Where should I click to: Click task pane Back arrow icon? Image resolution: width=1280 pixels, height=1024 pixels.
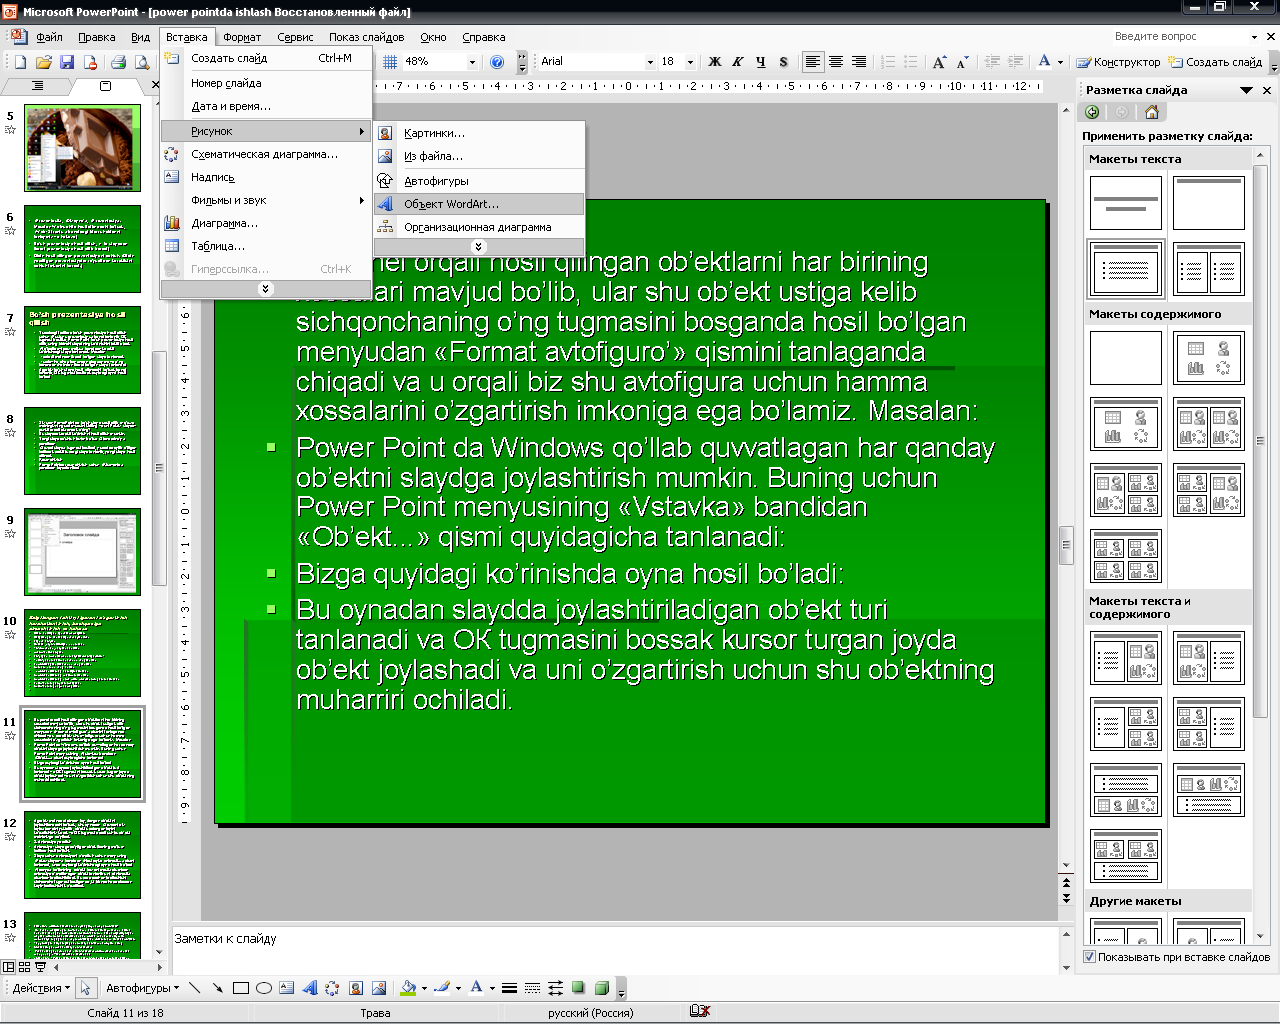pyautogui.click(x=1093, y=113)
